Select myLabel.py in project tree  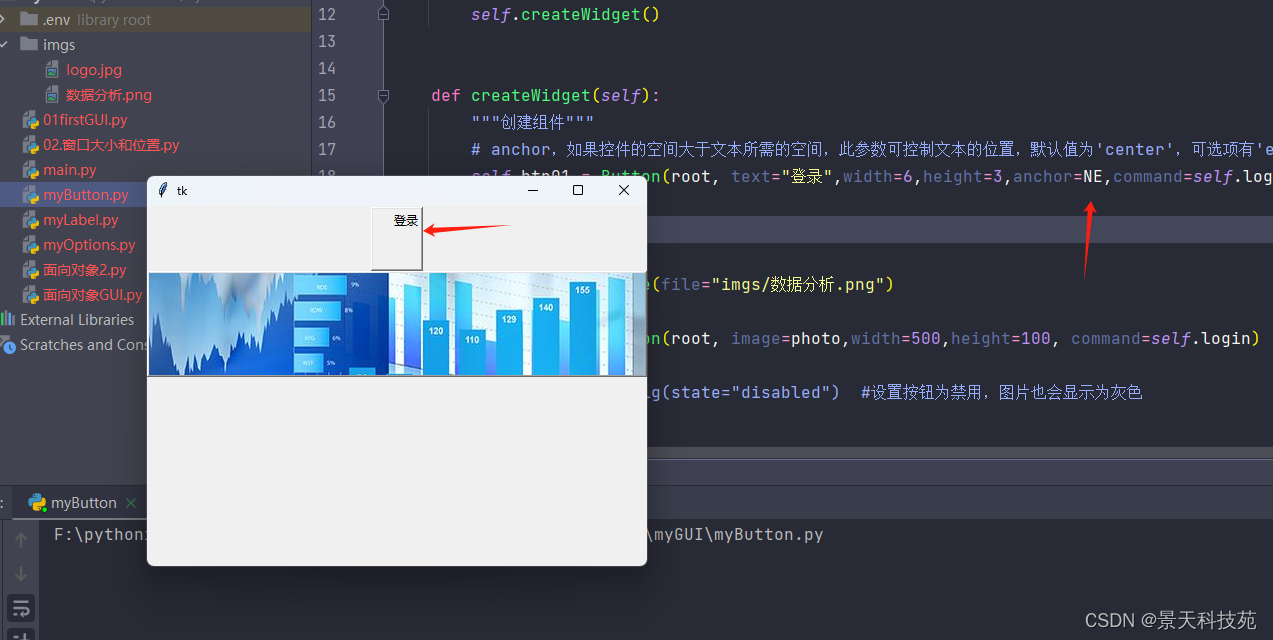tap(81, 220)
